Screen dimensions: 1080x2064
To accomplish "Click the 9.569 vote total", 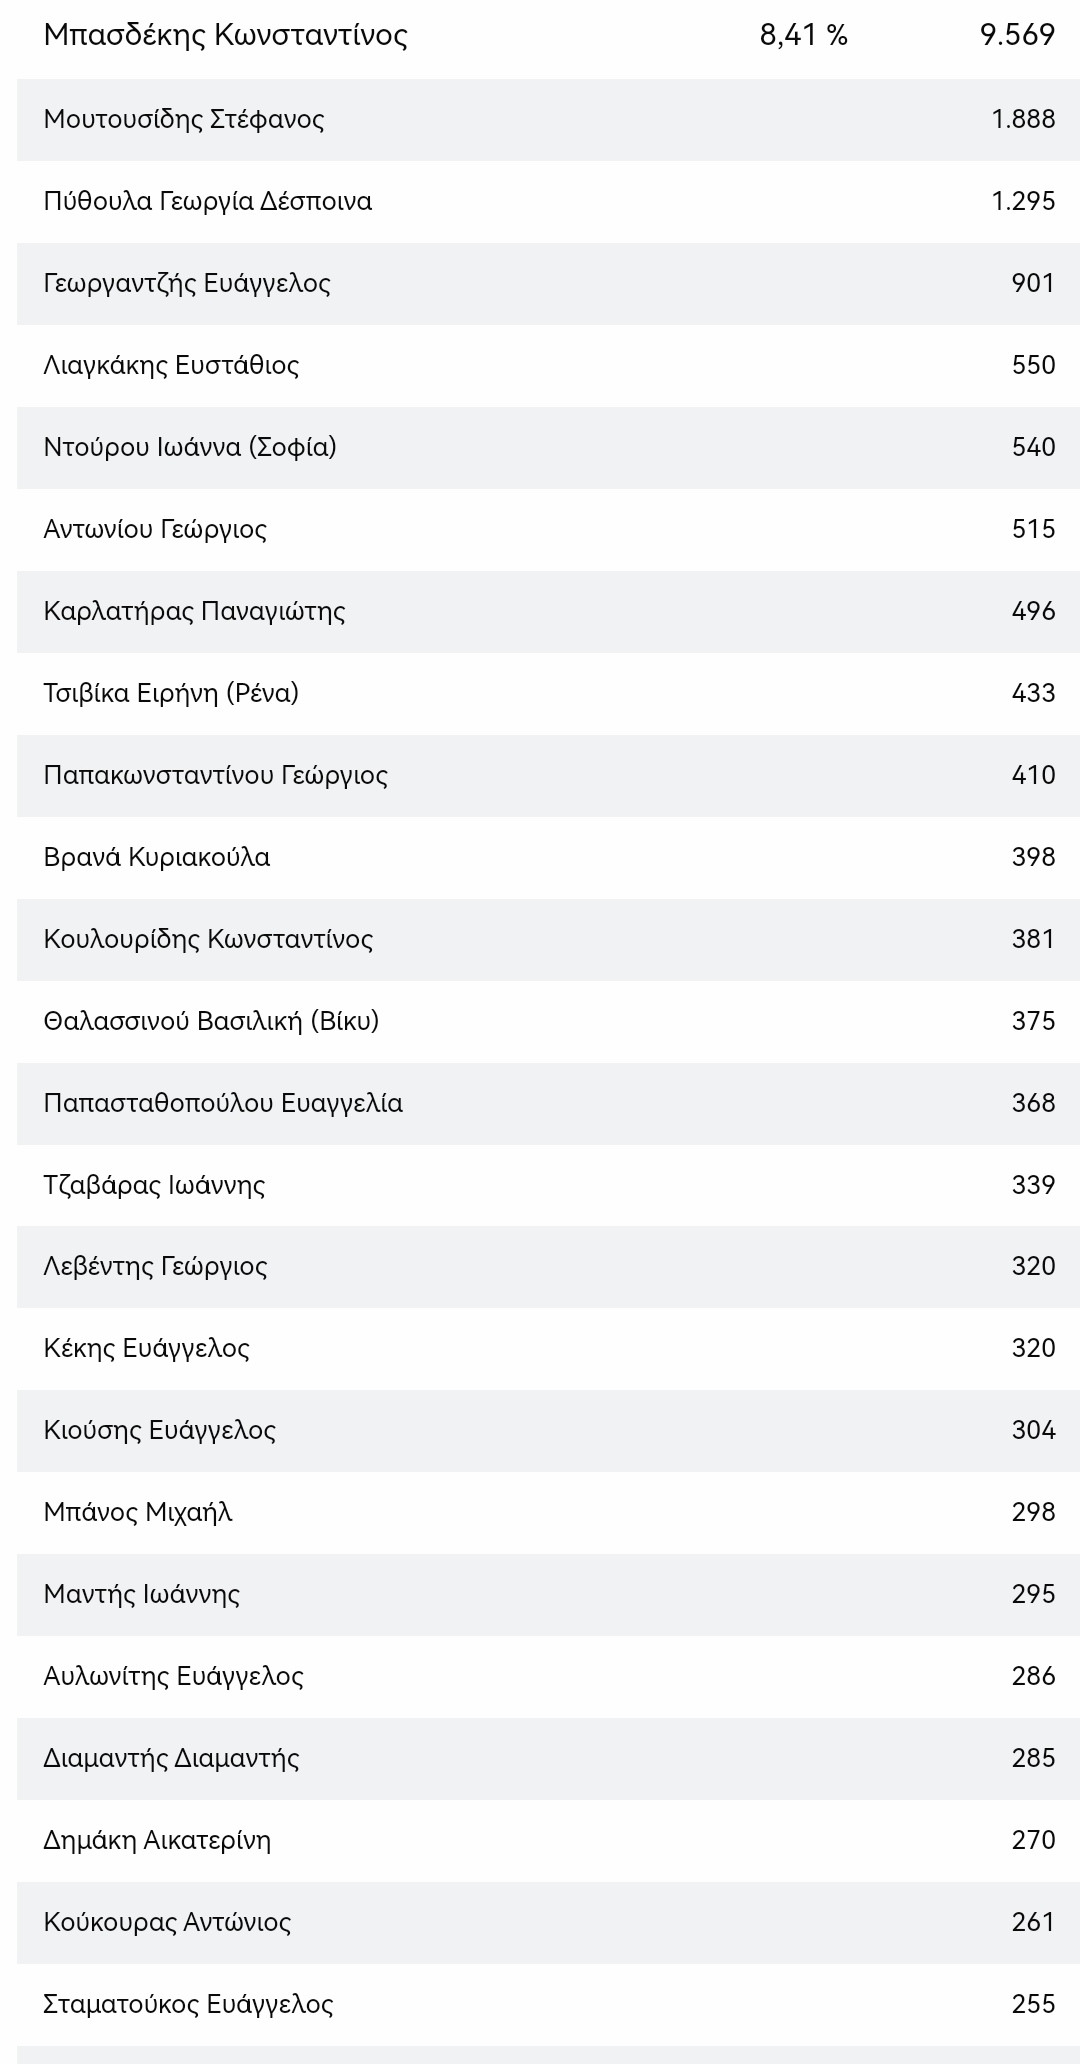I will point(1017,35).
